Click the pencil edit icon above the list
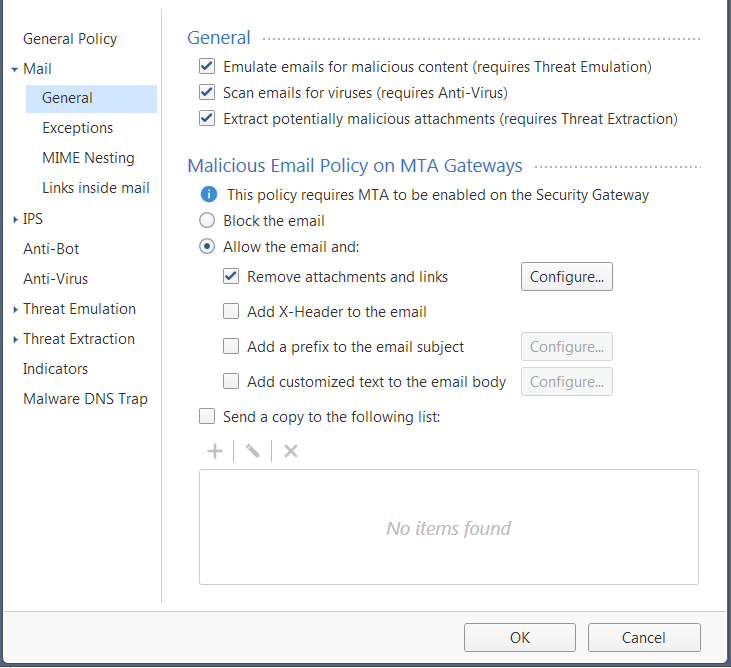 pos(253,451)
